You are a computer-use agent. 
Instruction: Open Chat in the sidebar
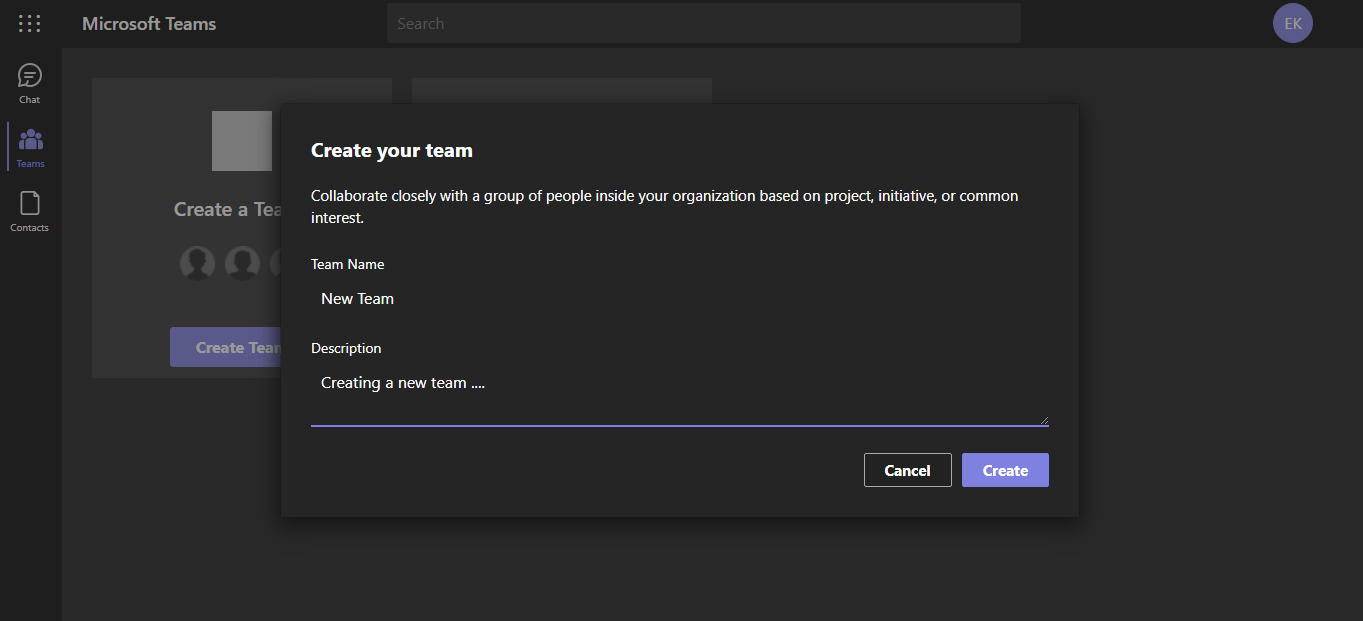[x=30, y=84]
